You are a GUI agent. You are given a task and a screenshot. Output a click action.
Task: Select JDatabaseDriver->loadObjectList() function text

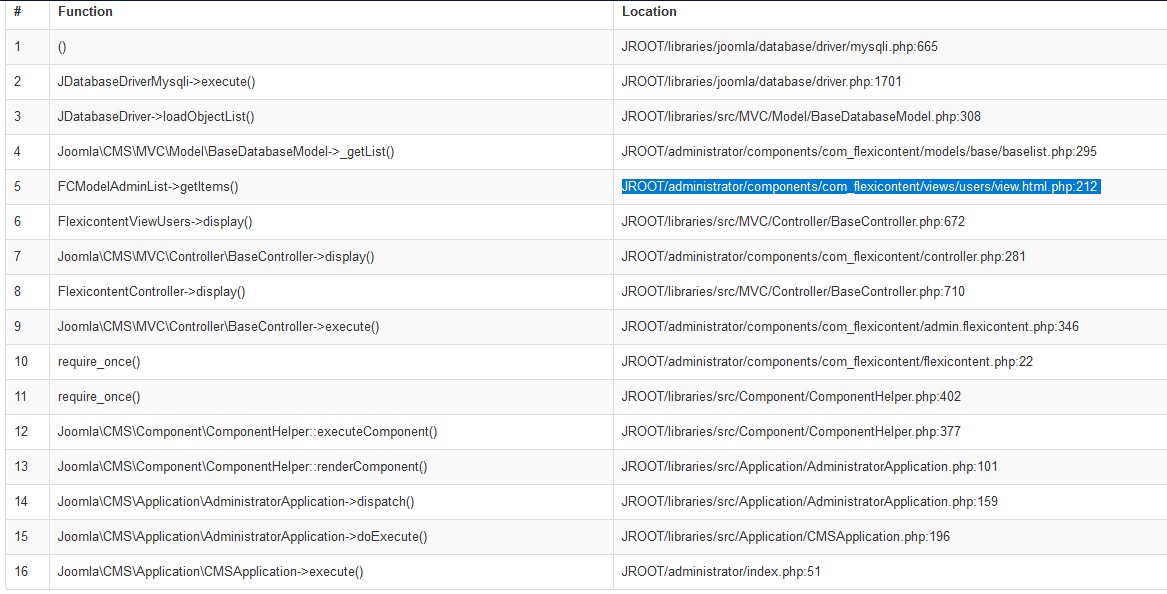pos(156,117)
